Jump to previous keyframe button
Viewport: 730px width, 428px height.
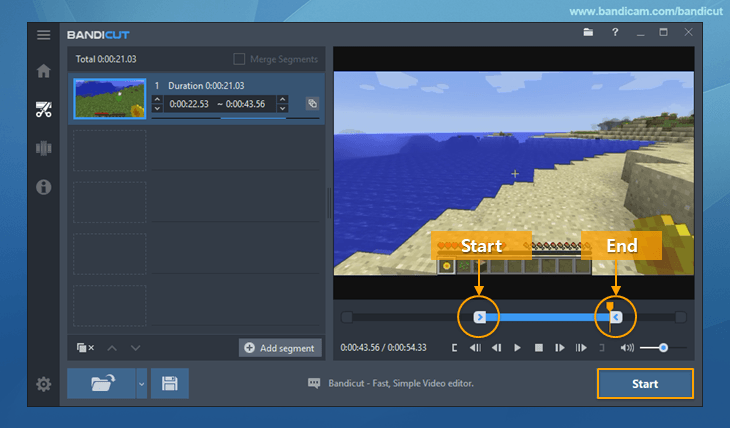tap(475, 348)
